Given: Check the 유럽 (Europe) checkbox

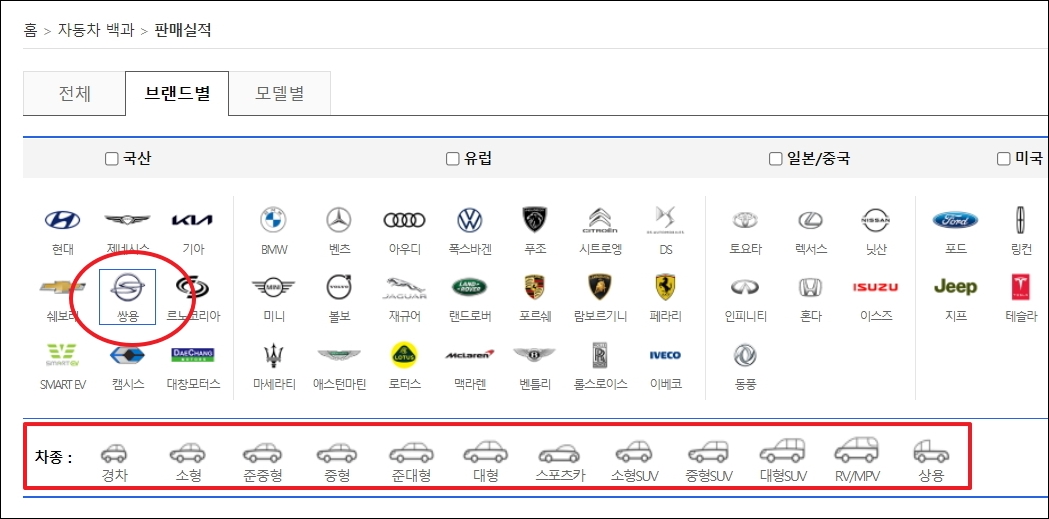Looking at the screenshot, I should click(x=452, y=159).
